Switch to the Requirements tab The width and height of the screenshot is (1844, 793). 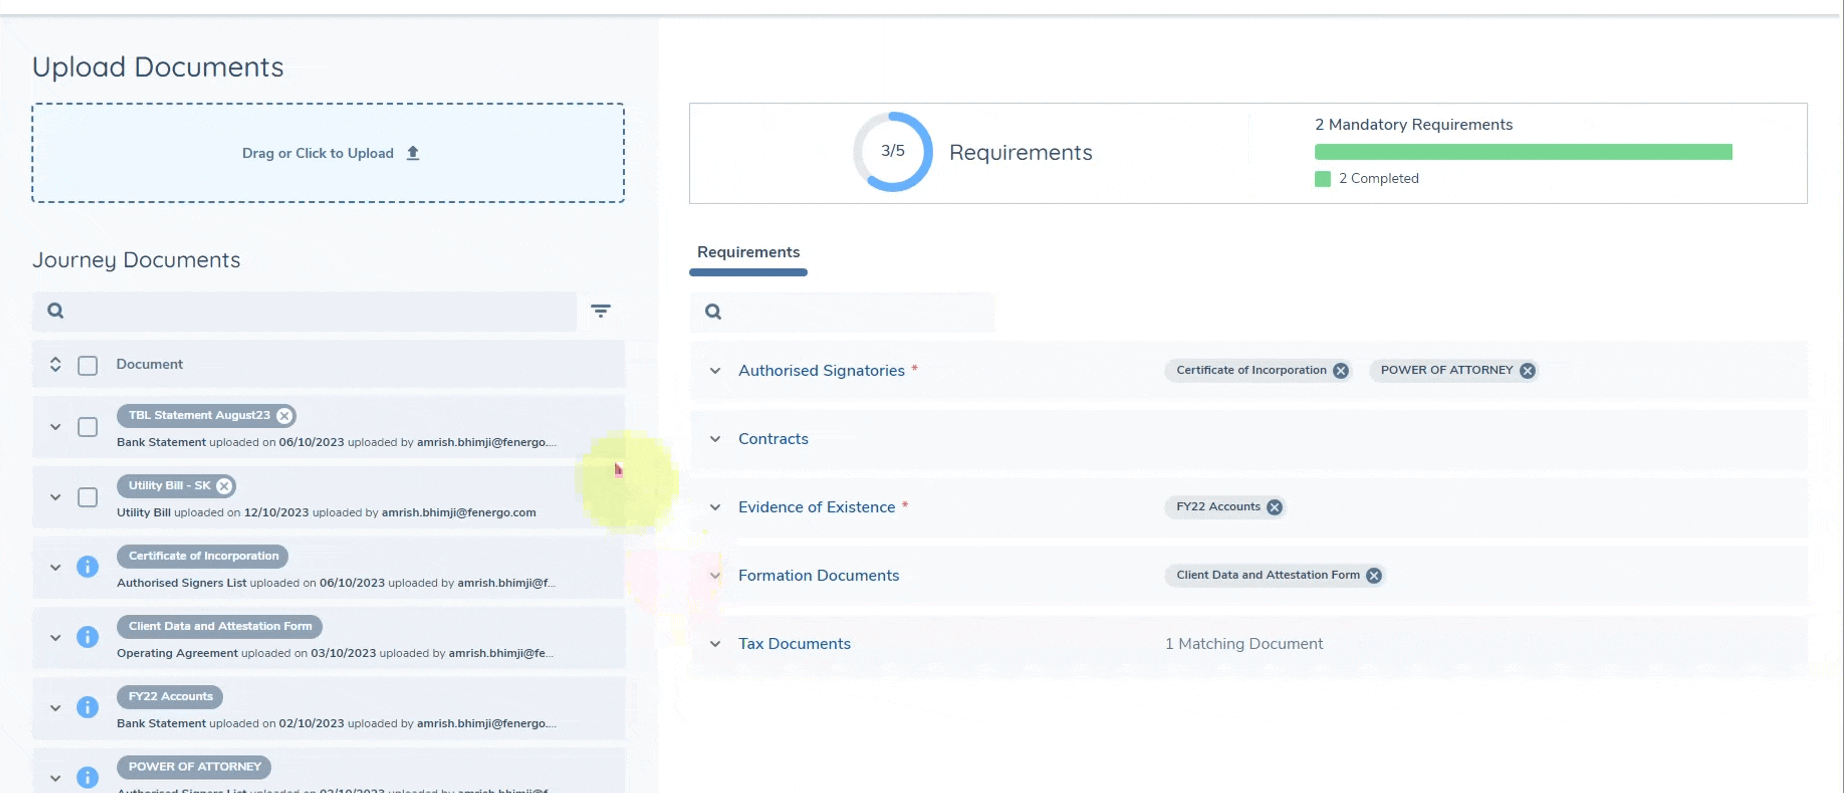pyautogui.click(x=748, y=253)
